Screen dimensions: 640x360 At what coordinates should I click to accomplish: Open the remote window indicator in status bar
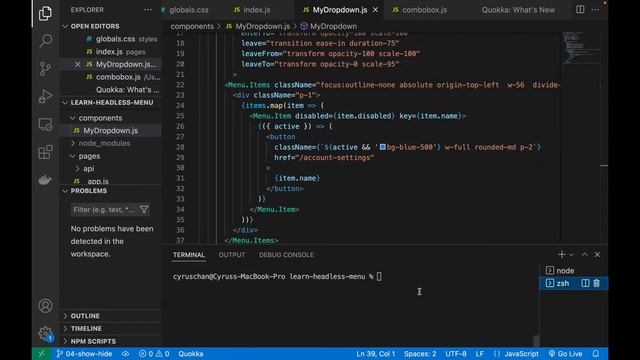(x=41, y=354)
